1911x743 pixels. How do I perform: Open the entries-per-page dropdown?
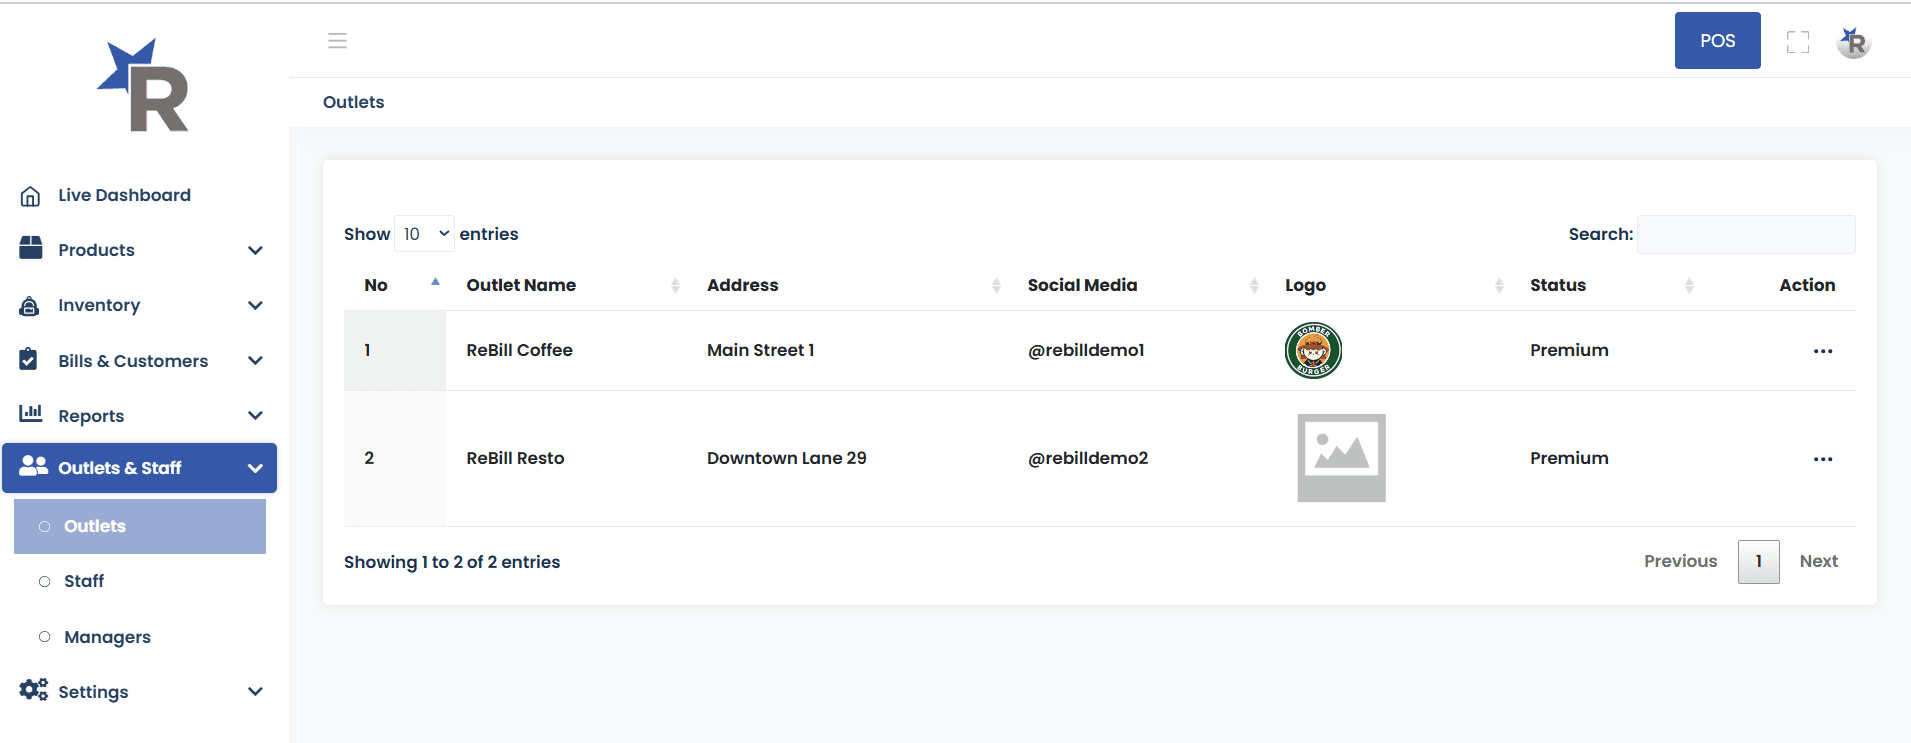click(425, 234)
